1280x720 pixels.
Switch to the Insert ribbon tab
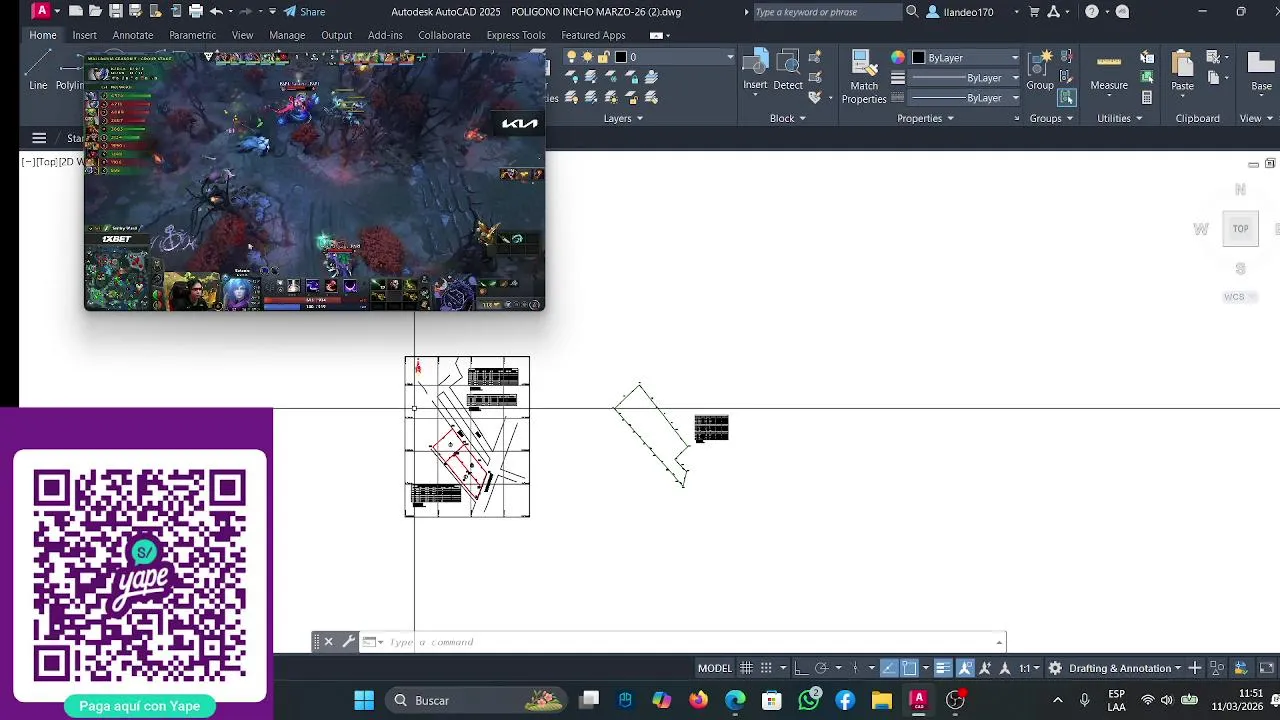click(x=84, y=35)
